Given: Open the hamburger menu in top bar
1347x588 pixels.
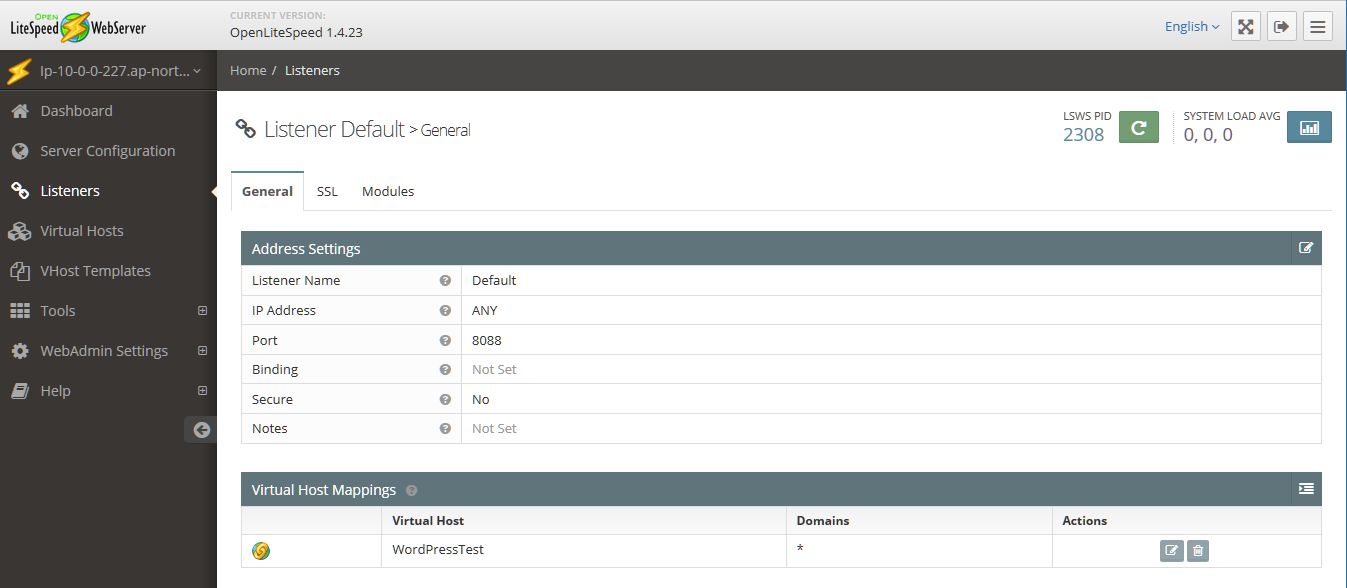Looking at the screenshot, I should [x=1317, y=27].
